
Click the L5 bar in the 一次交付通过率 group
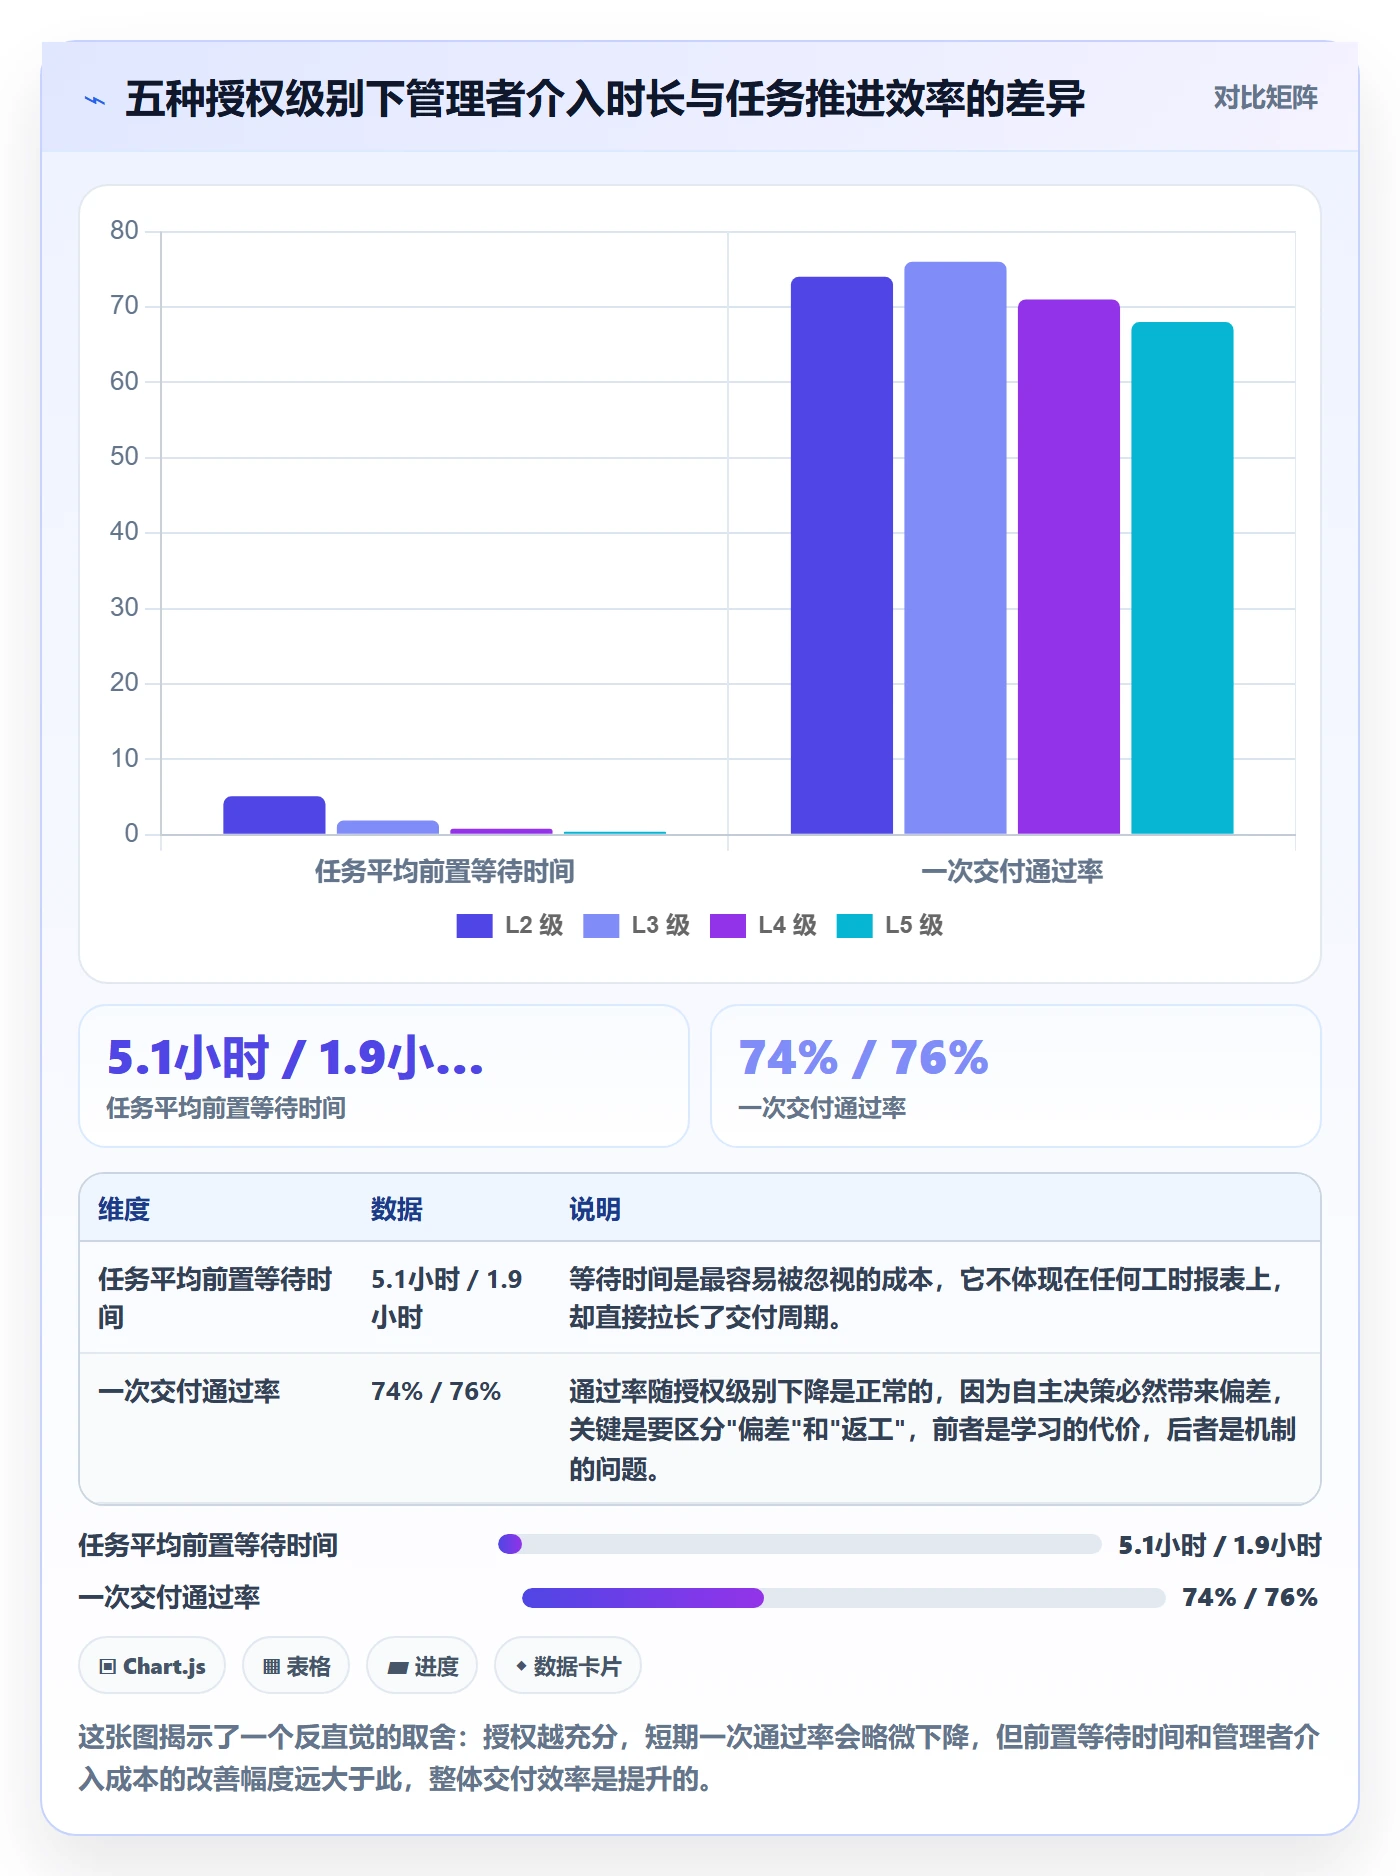tap(1182, 578)
